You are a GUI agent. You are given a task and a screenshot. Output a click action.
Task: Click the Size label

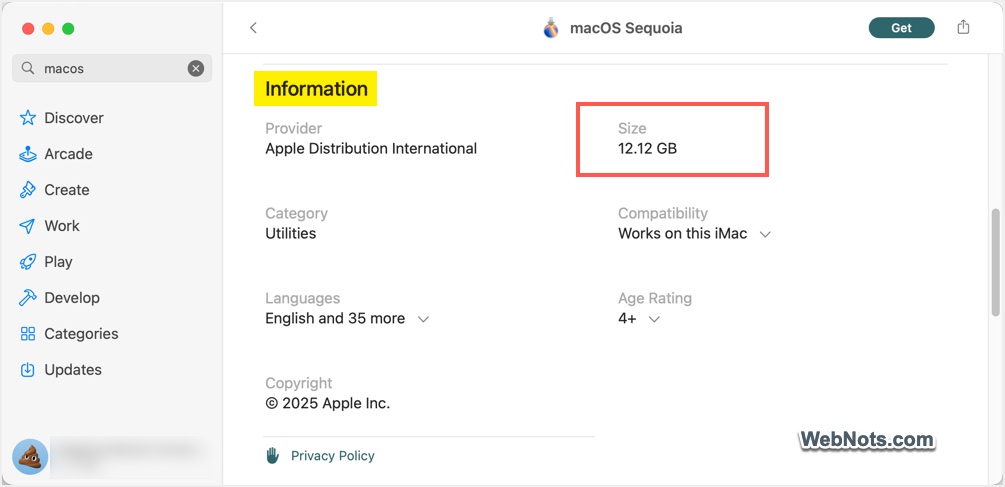(x=632, y=128)
